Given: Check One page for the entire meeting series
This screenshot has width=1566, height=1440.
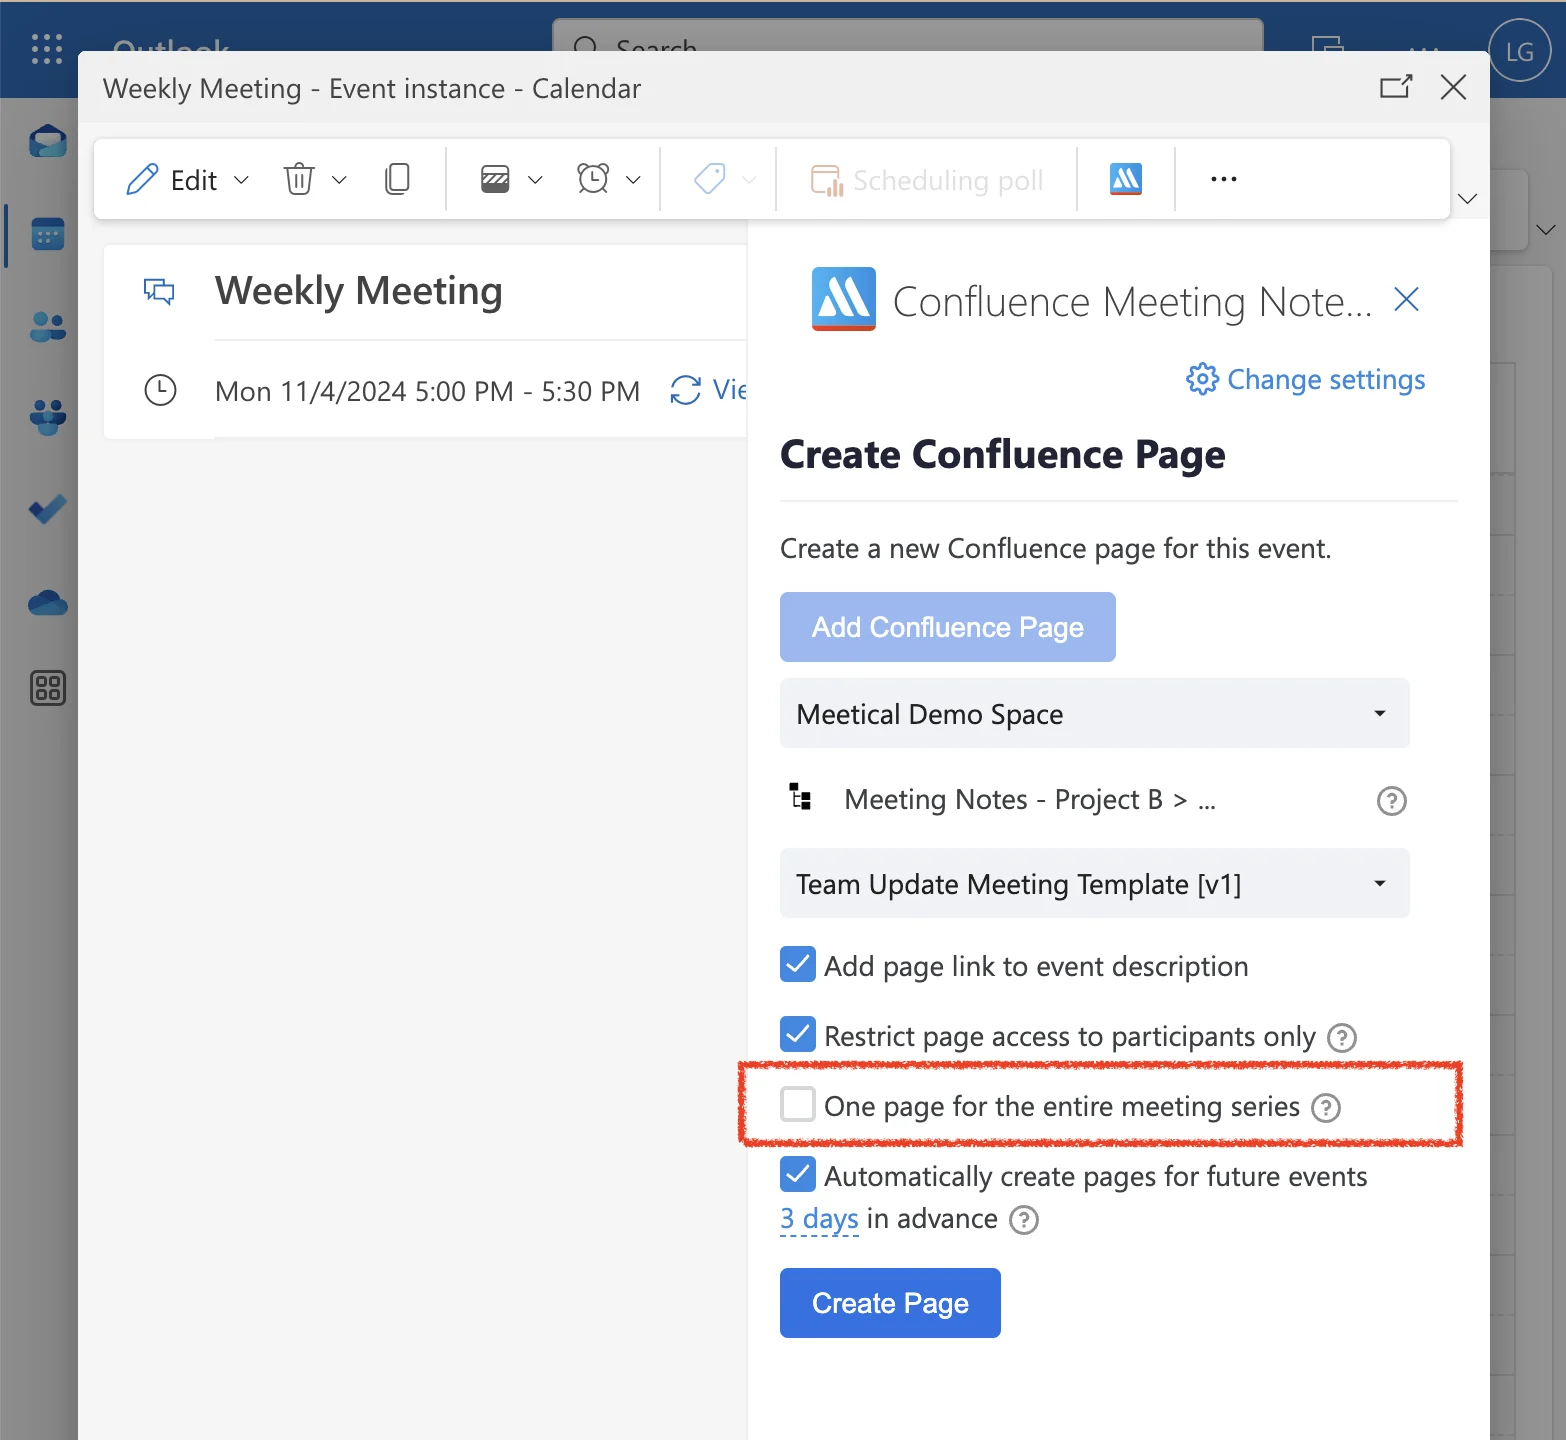Looking at the screenshot, I should click(797, 1105).
